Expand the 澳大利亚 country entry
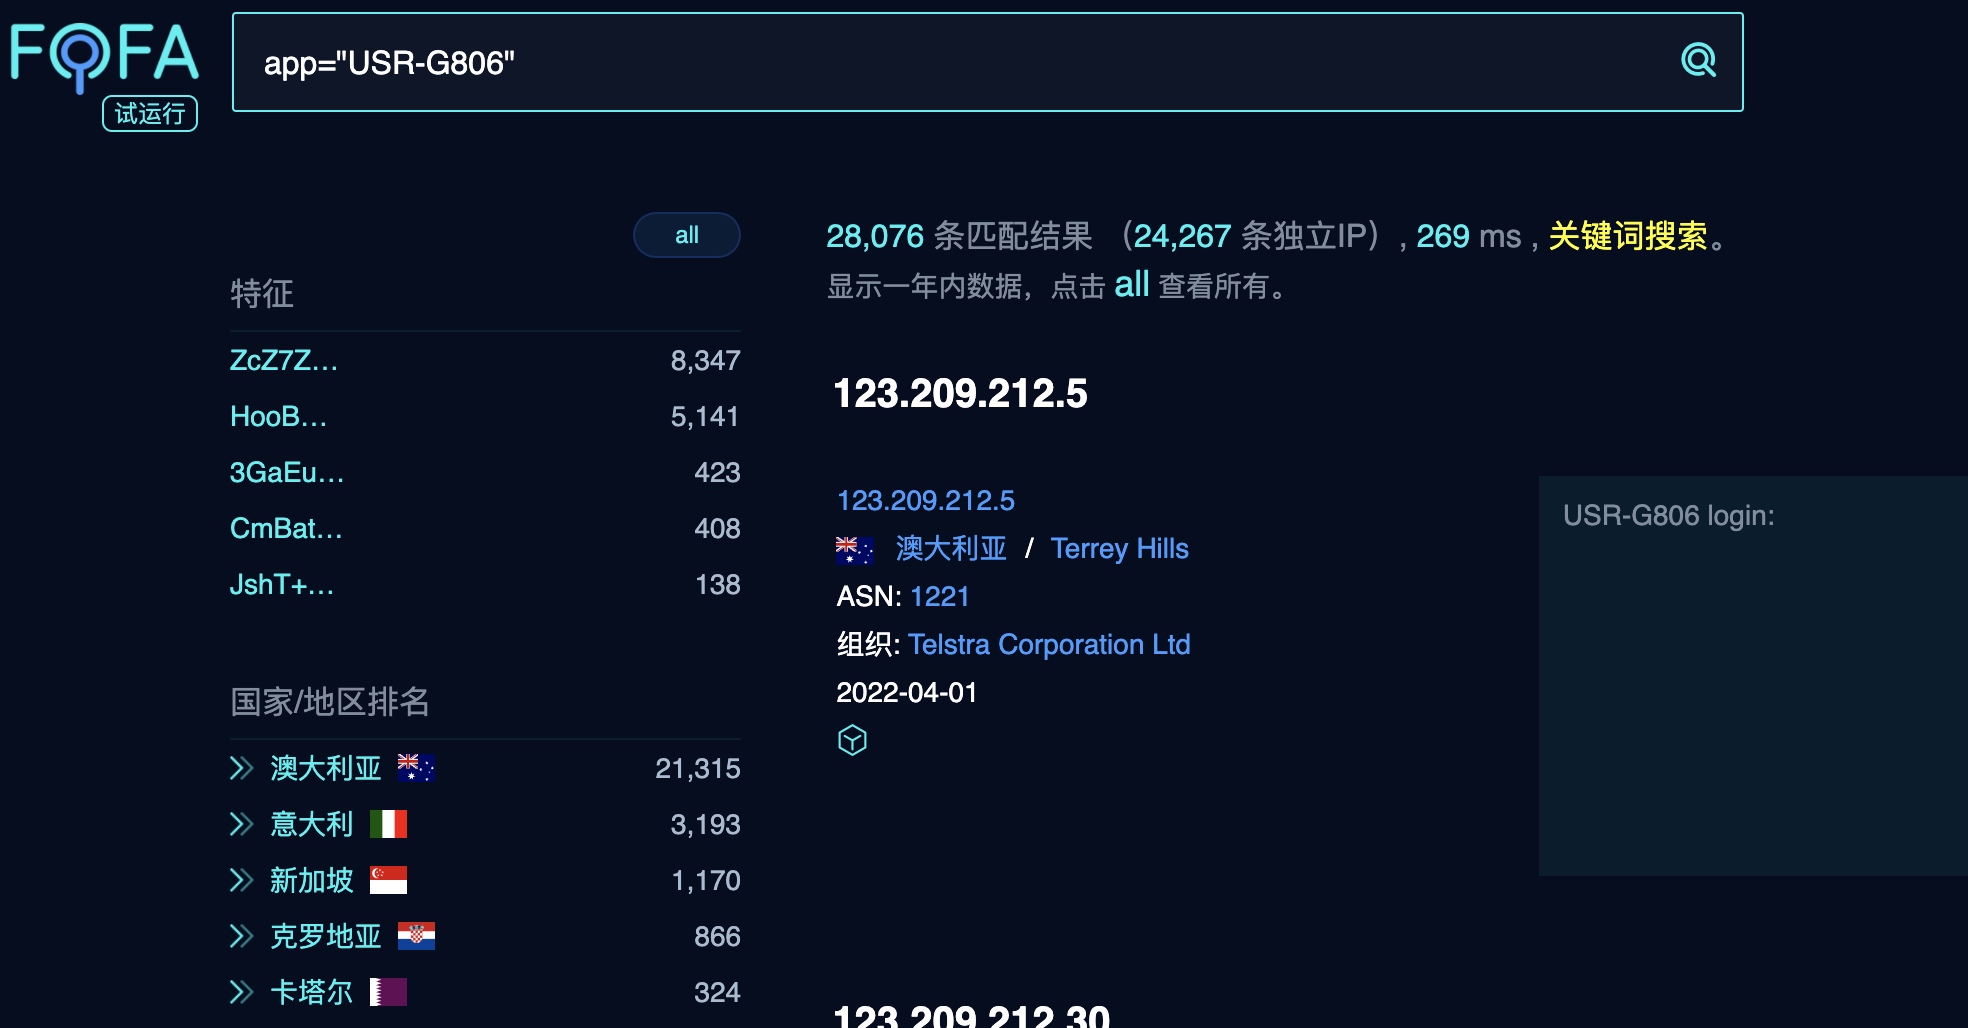Image resolution: width=1968 pixels, height=1028 pixels. click(x=241, y=768)
